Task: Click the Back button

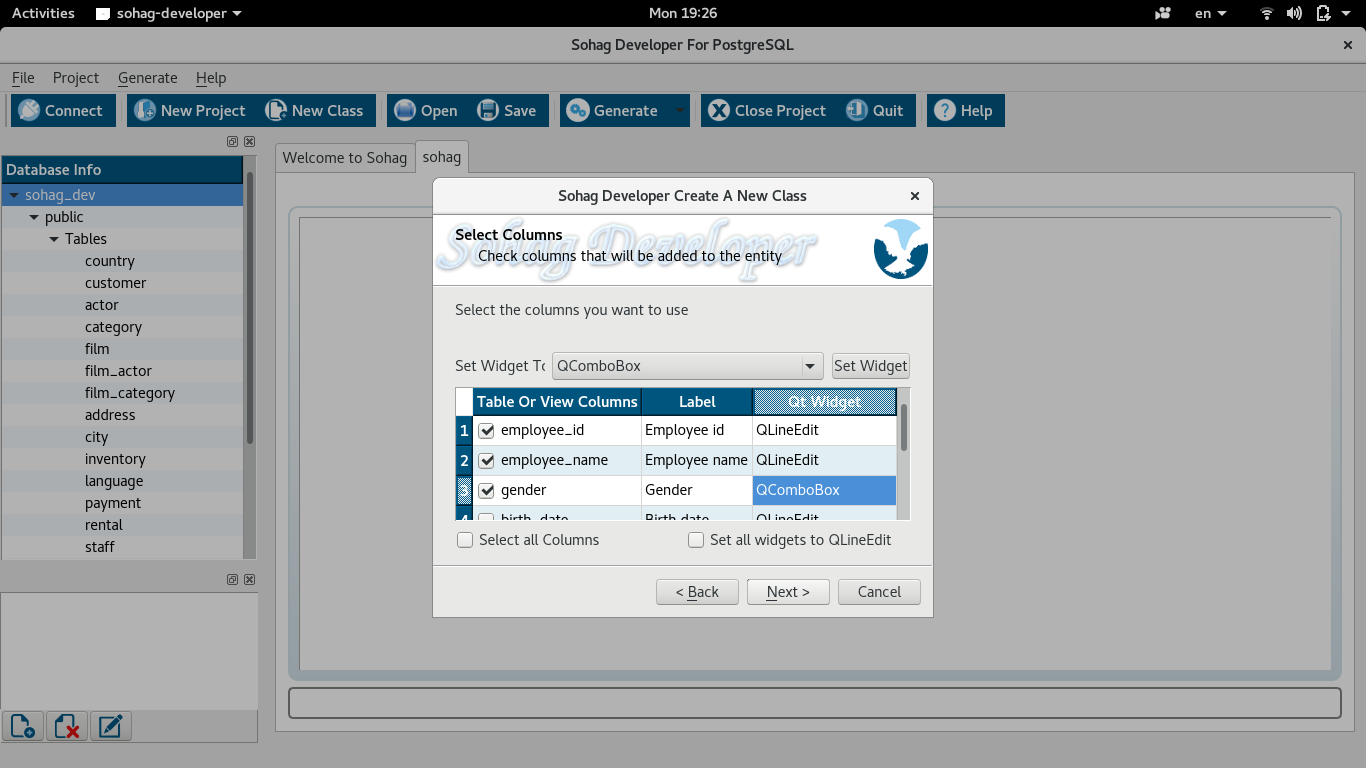Action: 697,592
